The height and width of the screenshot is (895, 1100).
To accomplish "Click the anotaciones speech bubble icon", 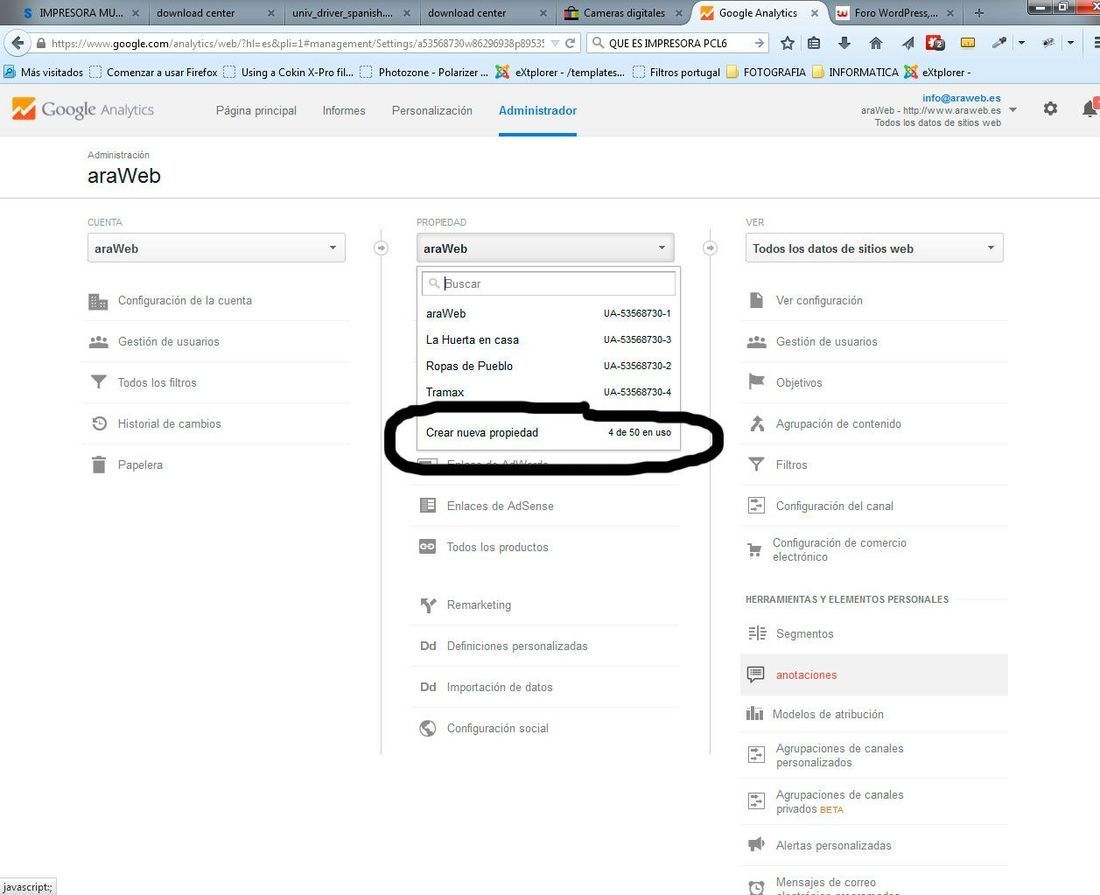I will pyautogui.click(x=756, y=675).
